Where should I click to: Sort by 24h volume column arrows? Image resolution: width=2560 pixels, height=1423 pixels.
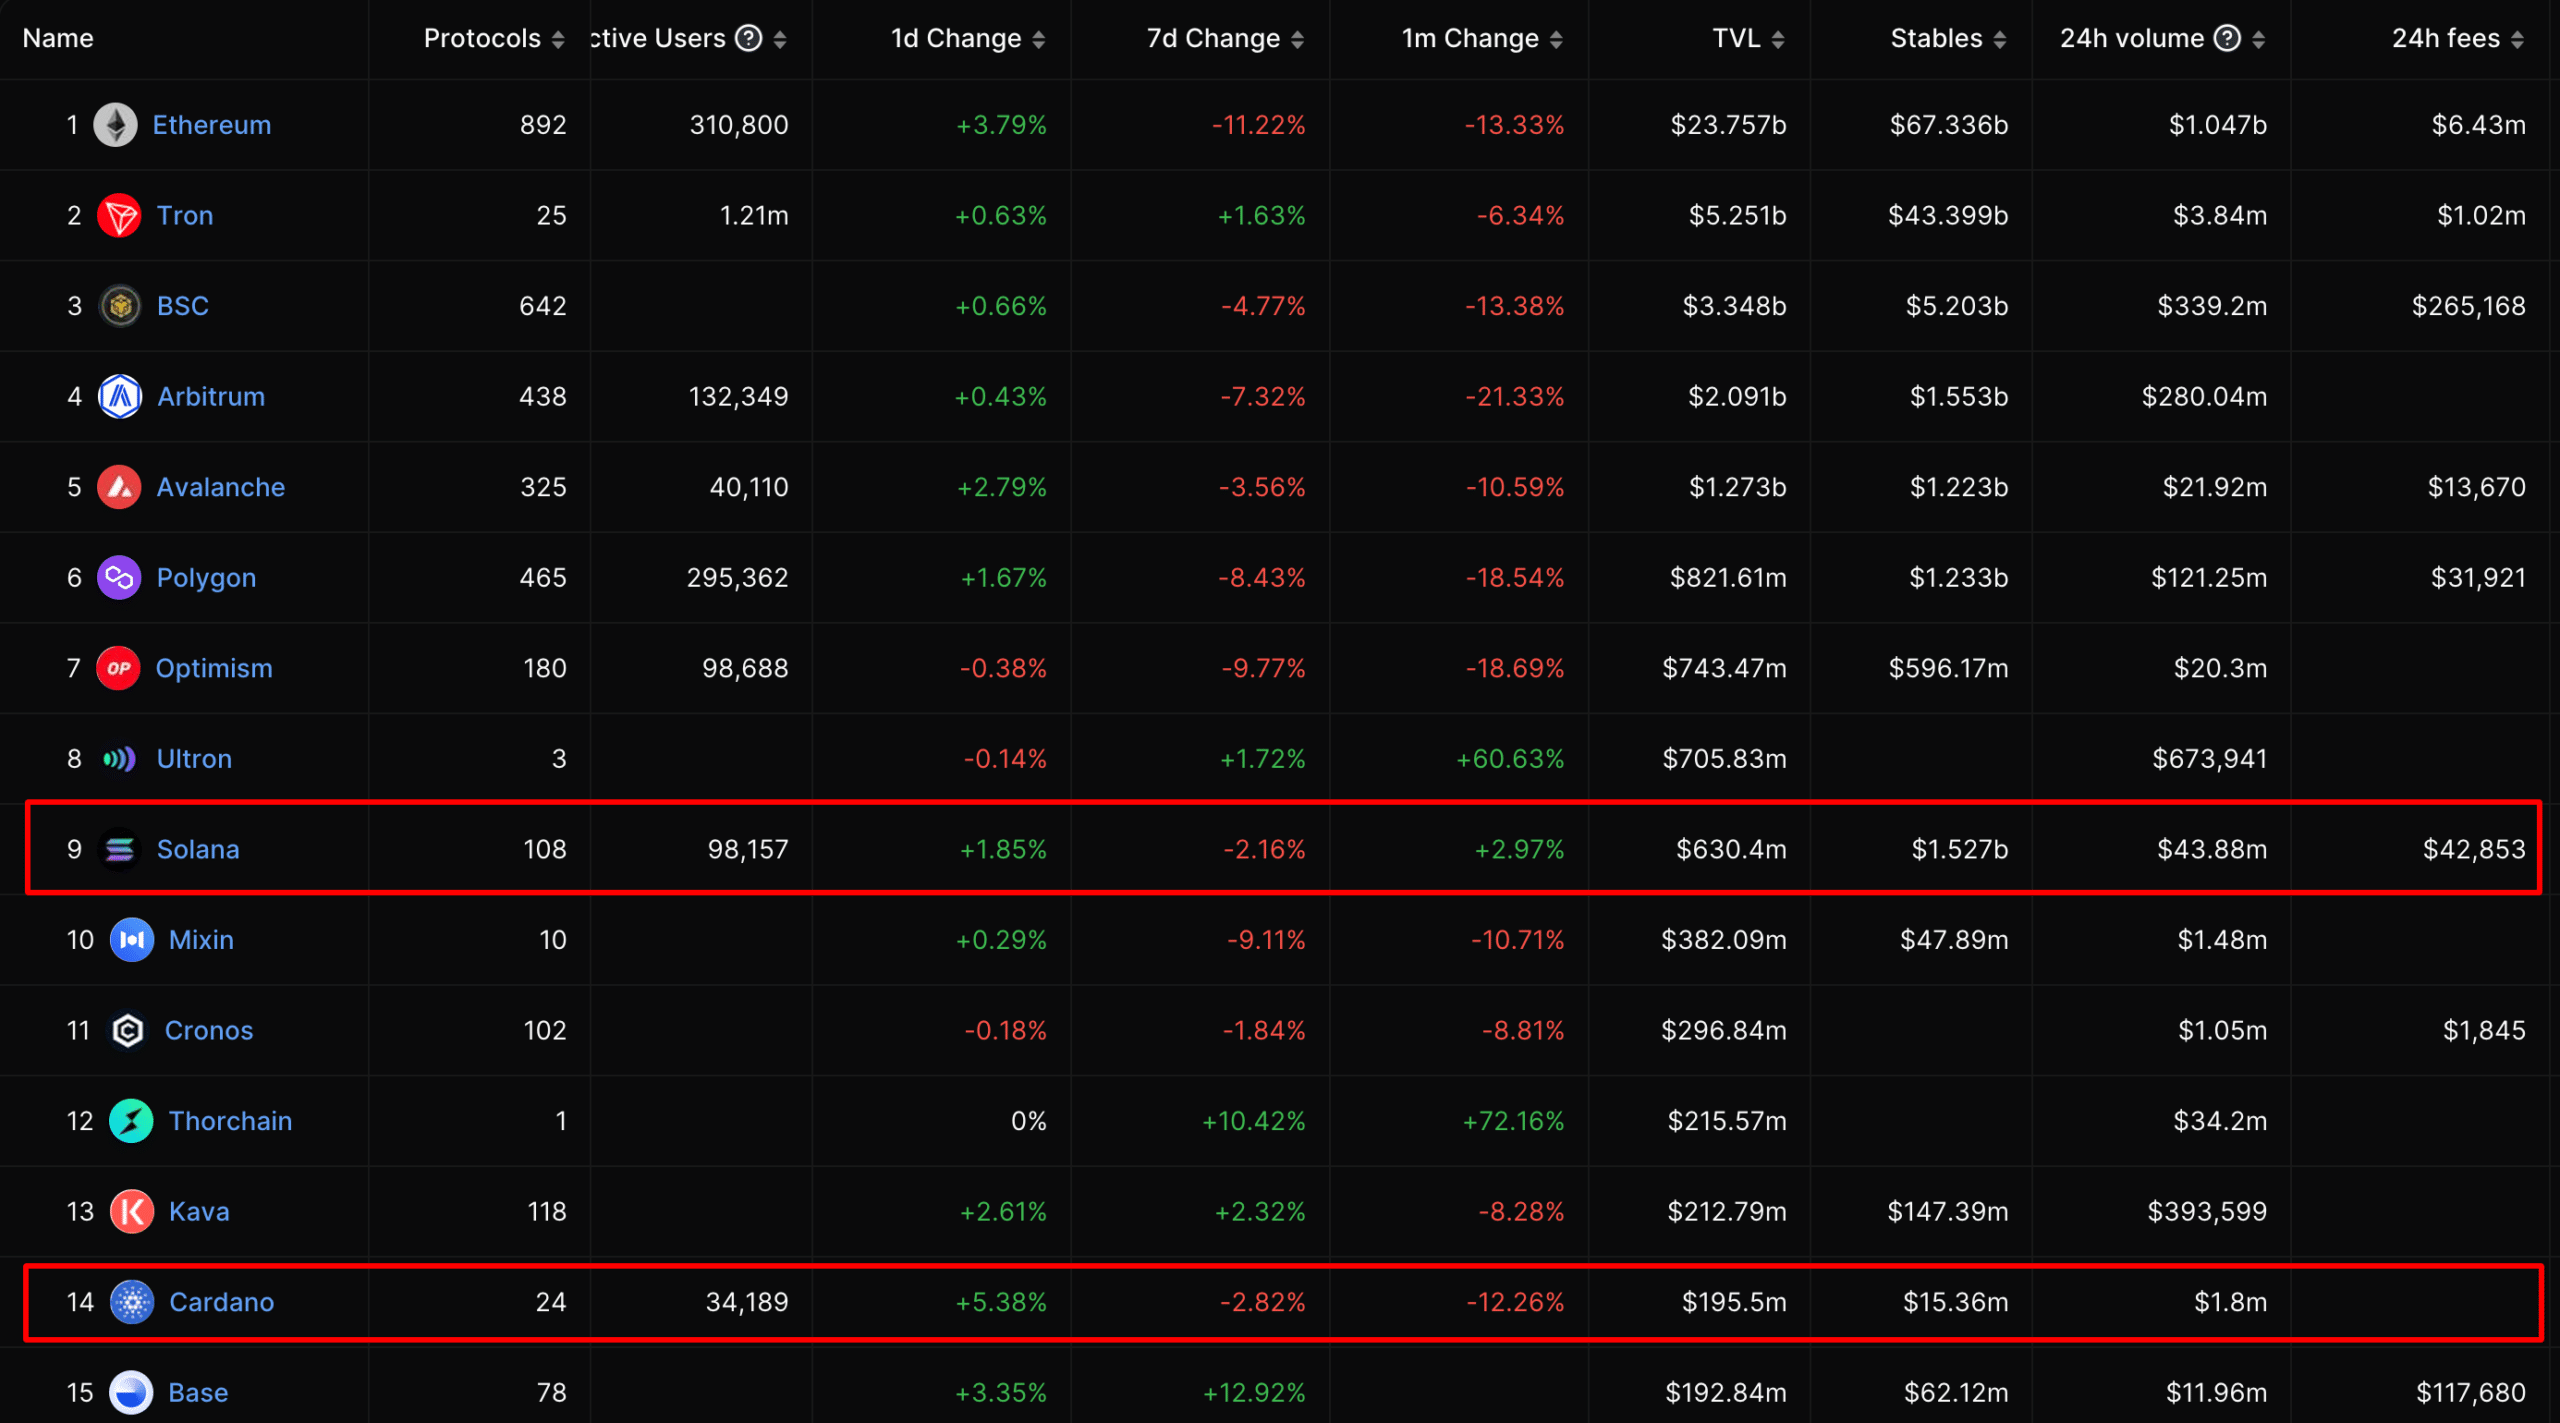click(x=2259, y=39)
